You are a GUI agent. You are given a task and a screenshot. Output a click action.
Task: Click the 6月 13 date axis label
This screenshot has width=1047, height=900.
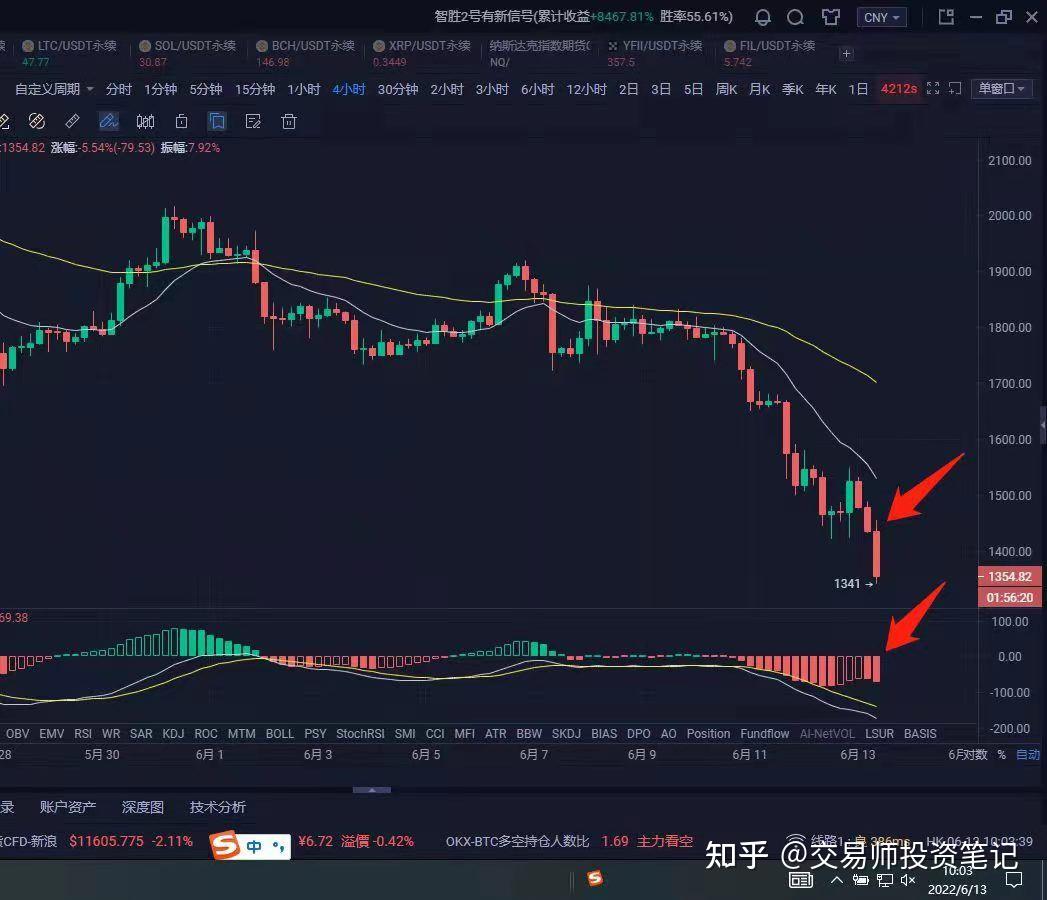857,754
